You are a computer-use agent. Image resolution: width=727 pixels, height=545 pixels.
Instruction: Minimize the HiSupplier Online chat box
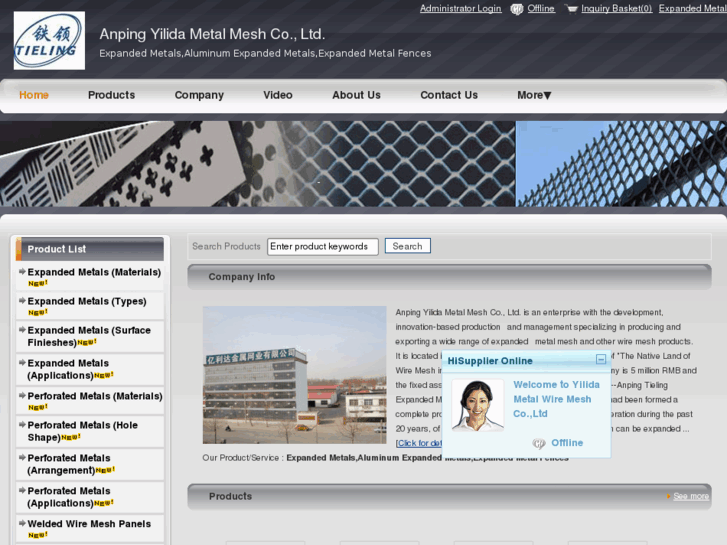(600, 359)
